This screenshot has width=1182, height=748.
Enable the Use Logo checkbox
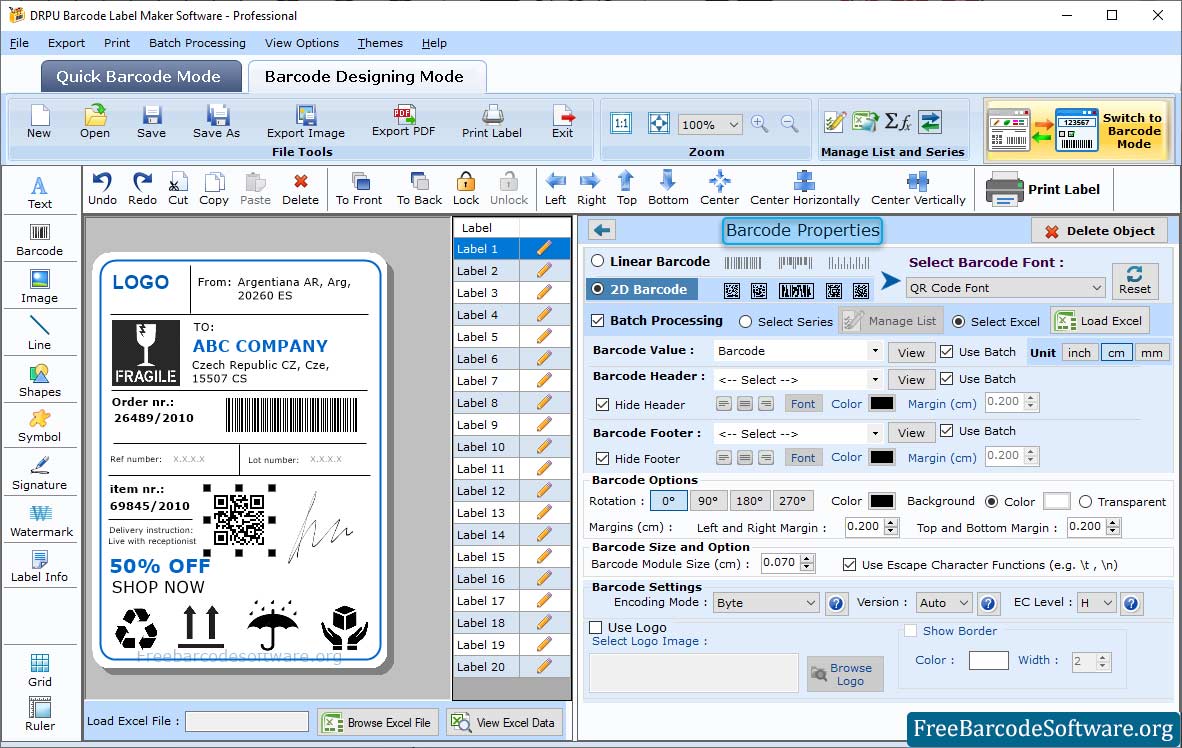point(596,627)
